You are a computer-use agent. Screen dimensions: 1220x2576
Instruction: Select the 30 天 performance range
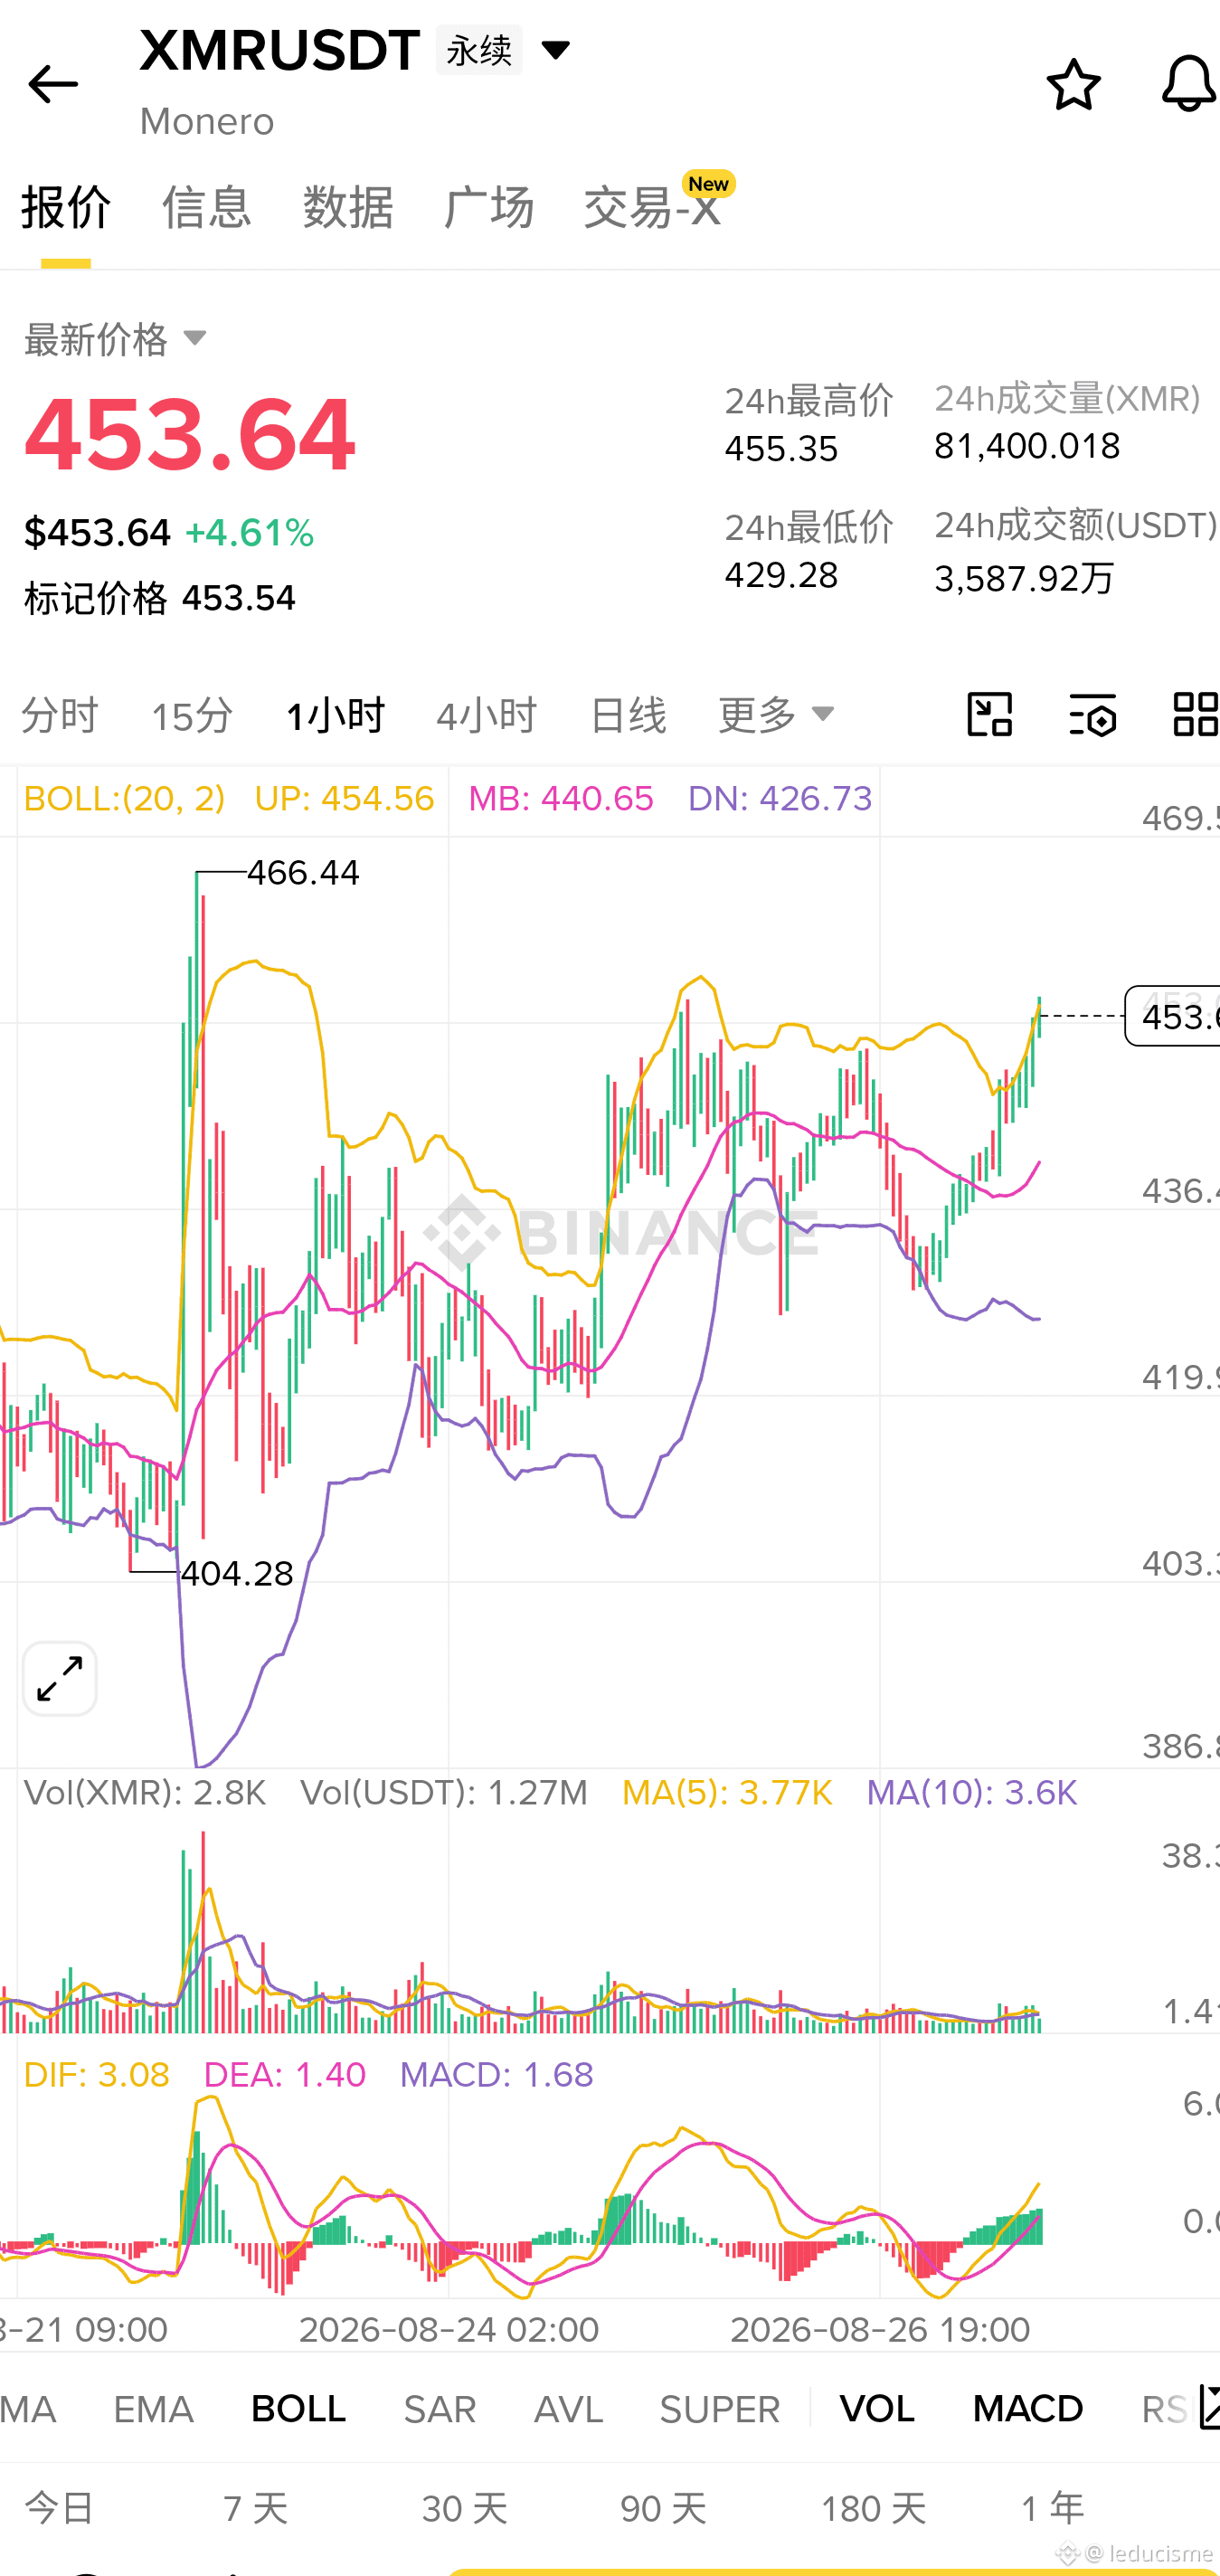pyautogui.click(x=464, y=2508)
